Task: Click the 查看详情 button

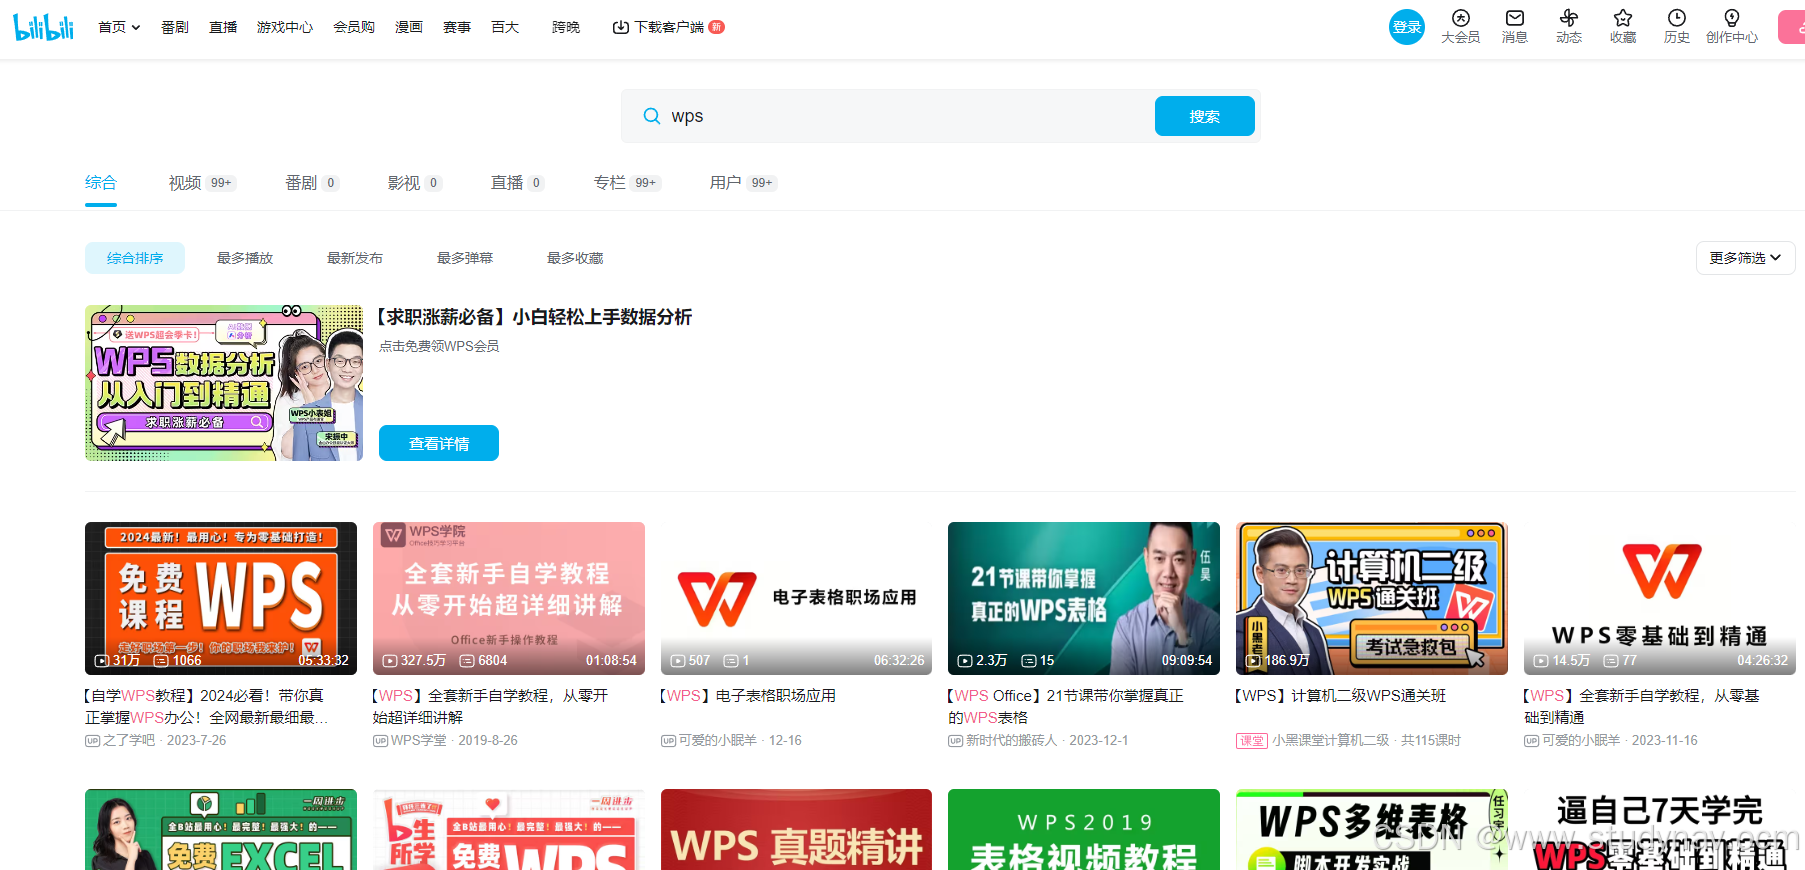Action: click(439, 443)
